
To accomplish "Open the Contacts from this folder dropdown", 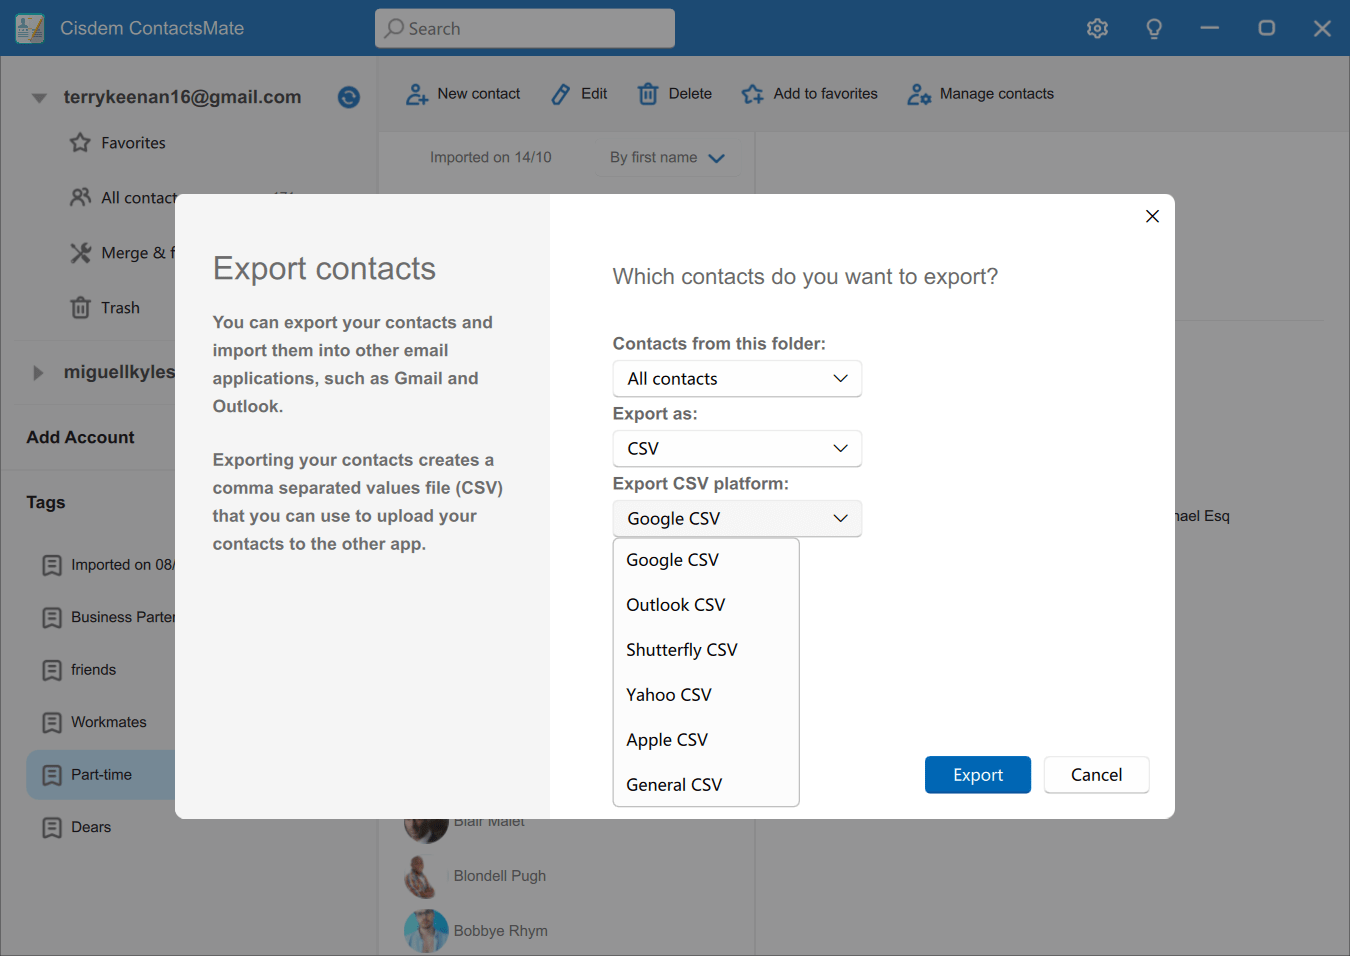I will pos(737,379).
